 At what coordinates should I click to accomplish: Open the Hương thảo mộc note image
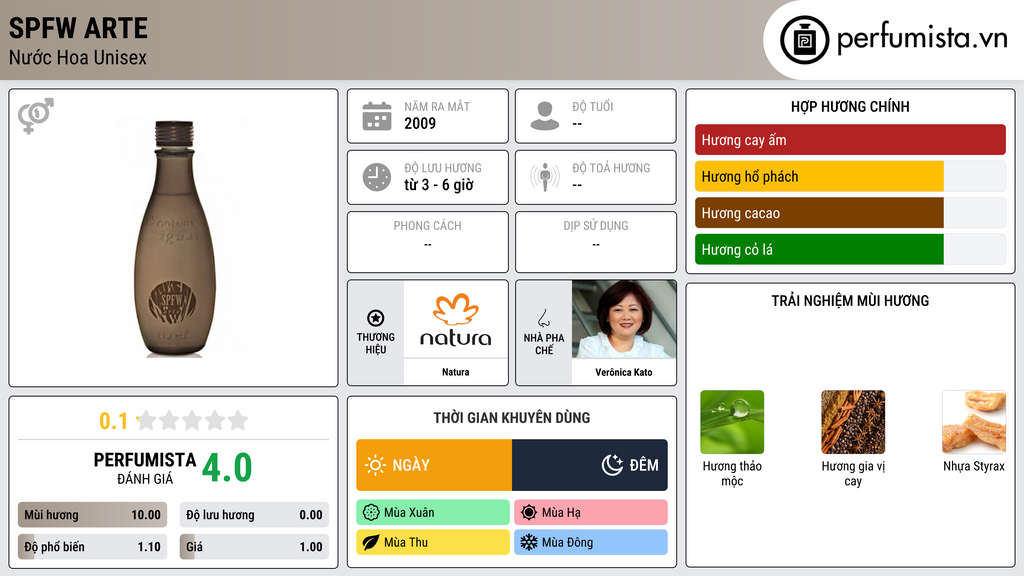(x=732, y=422)
